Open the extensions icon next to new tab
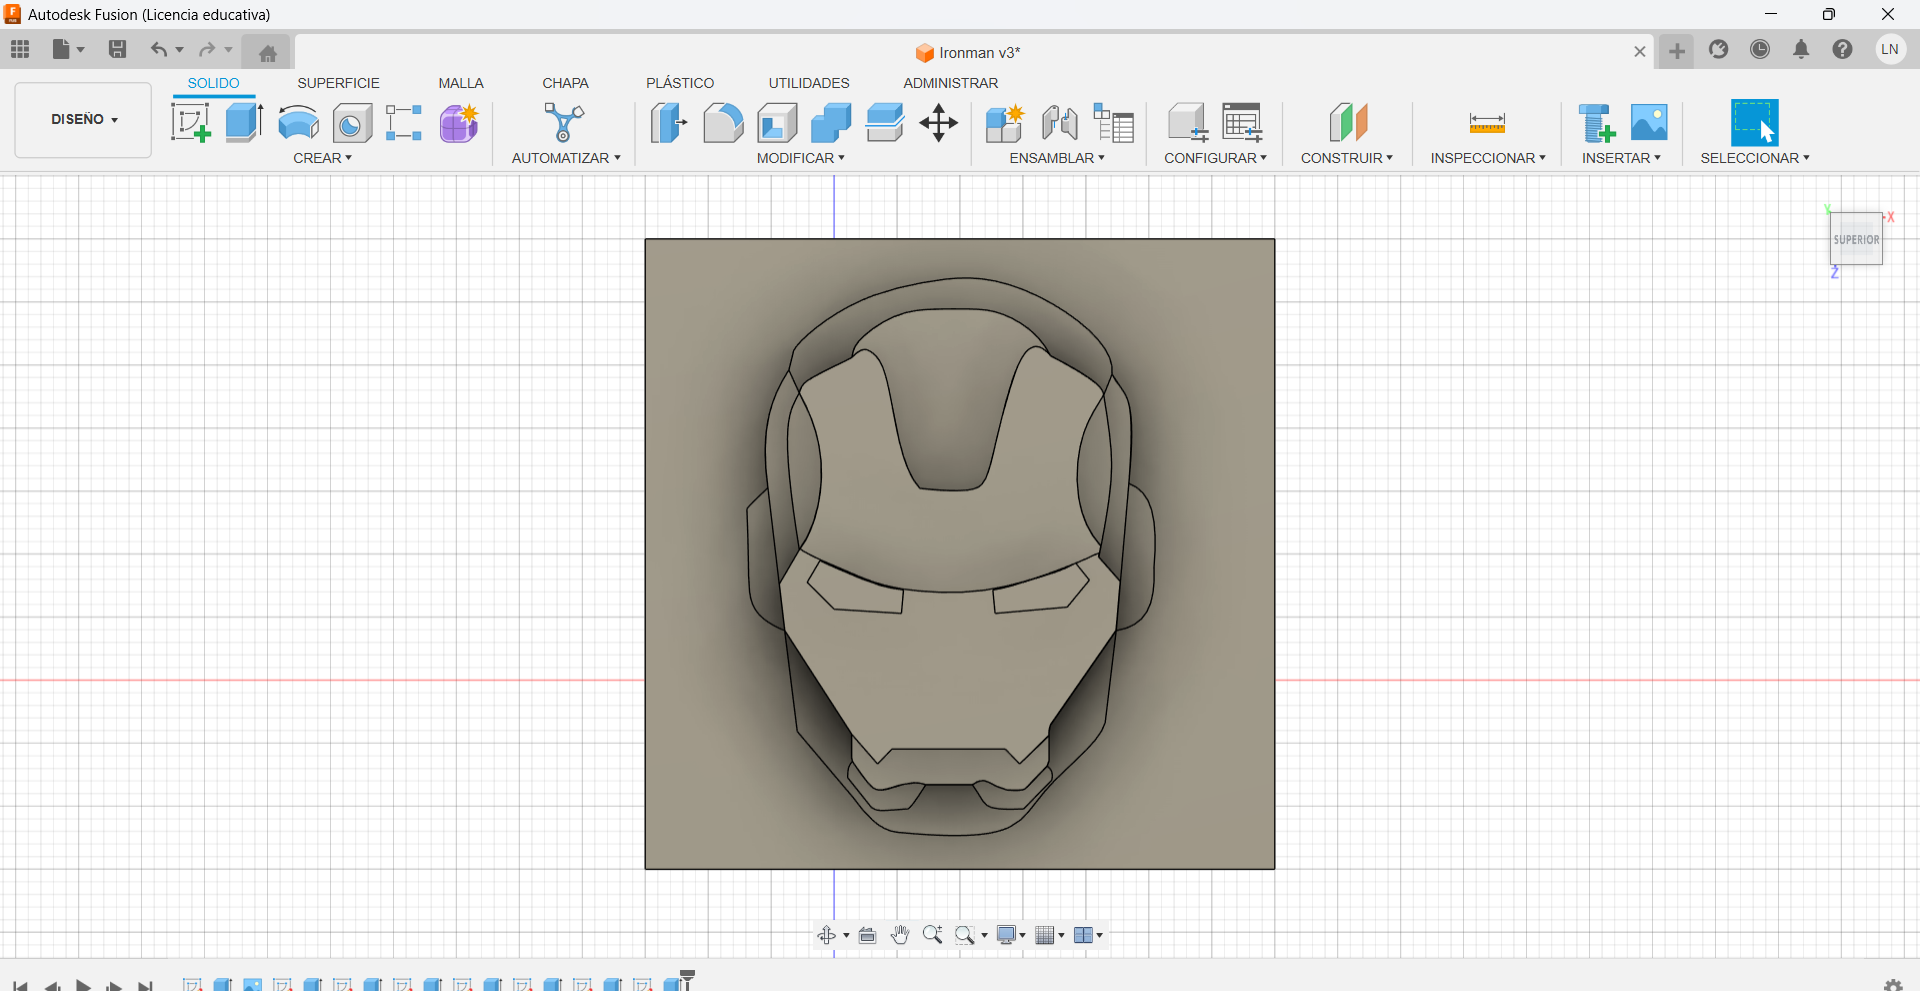Viewport: 1920px width, 991px height. point(1718,49)
